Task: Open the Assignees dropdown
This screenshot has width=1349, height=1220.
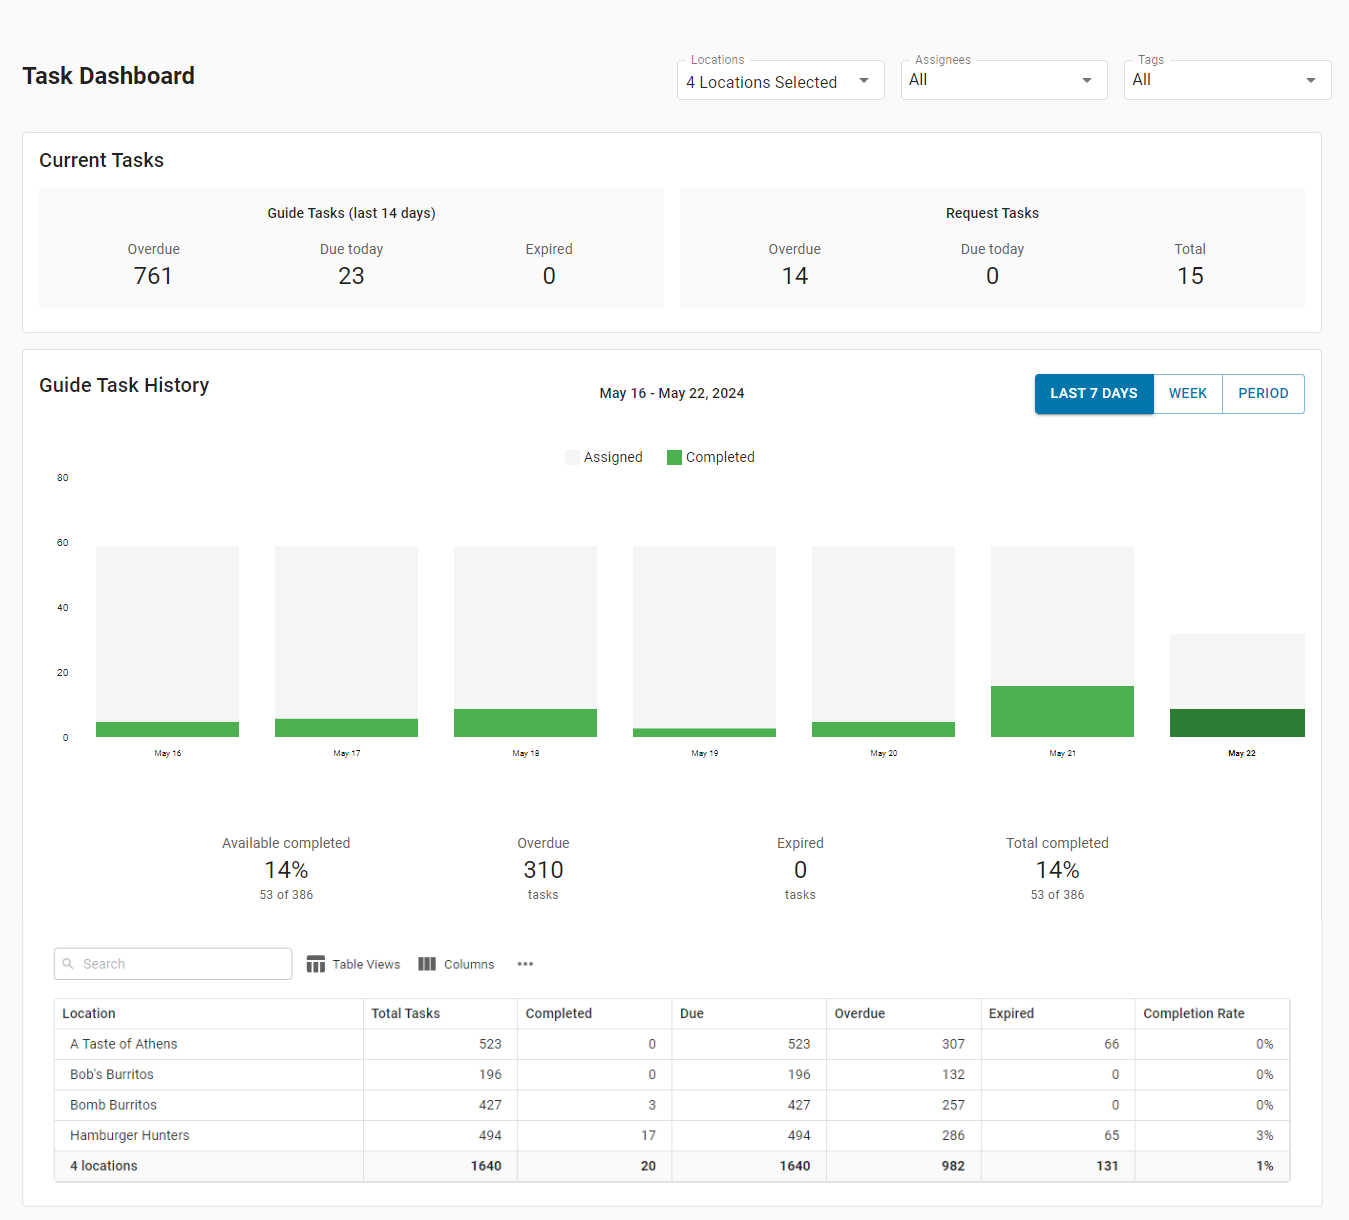Action: tap(1004, 80)
